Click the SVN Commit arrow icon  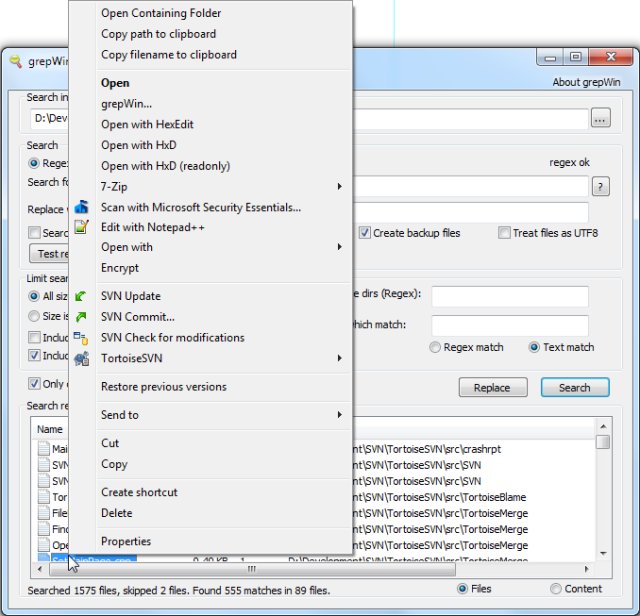pos(81,317)
